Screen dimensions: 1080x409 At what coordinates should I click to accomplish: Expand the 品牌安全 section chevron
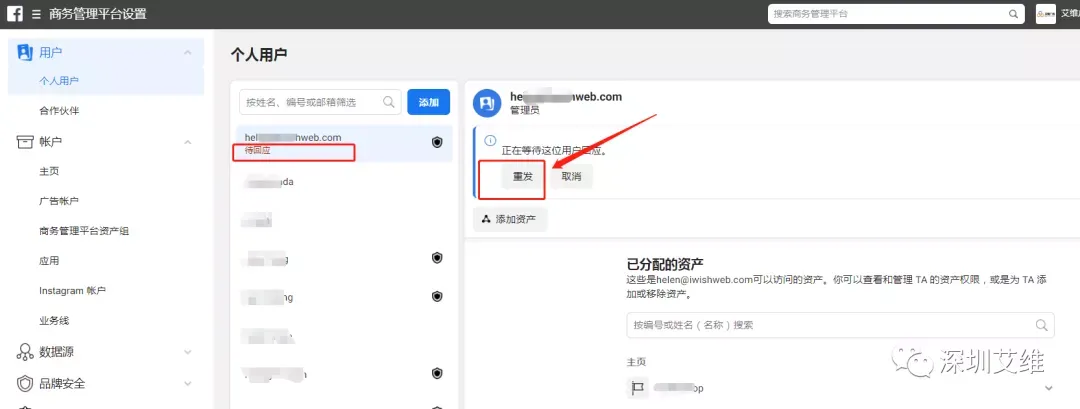[187, 383]
